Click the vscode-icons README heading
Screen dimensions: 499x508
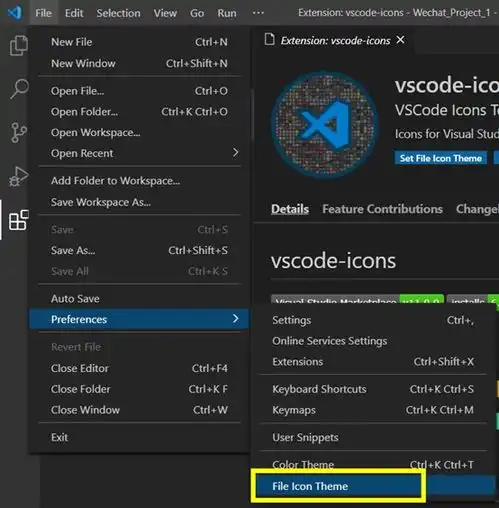pyautogui.click(x=333, y=261)
